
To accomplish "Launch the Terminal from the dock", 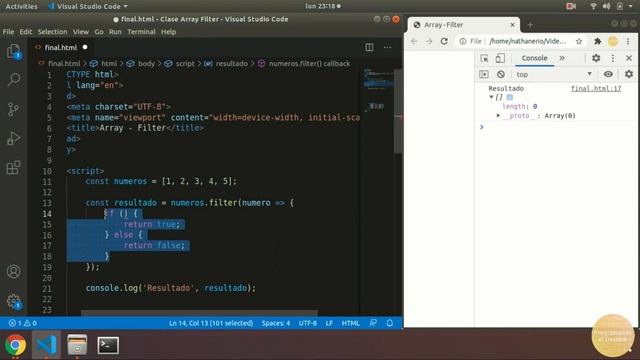I will tap(108, 345).
